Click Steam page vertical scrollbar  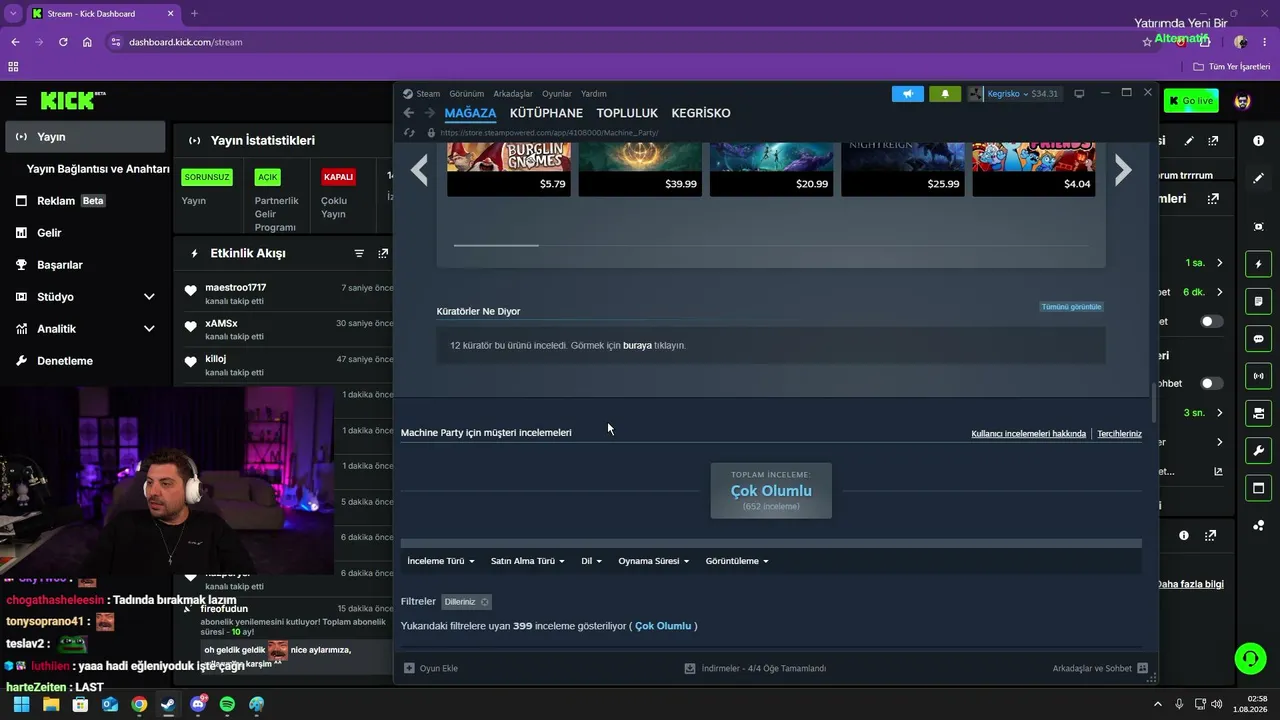click(x=1153, y=402)
